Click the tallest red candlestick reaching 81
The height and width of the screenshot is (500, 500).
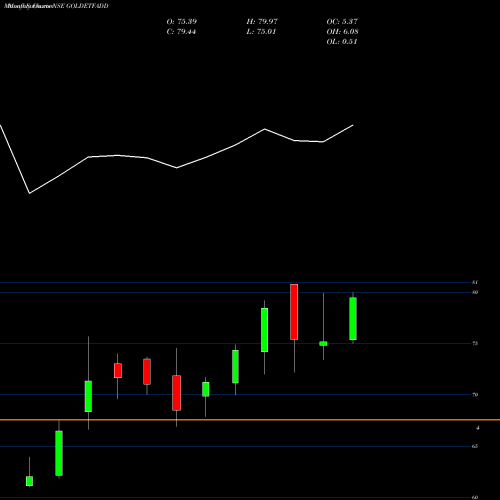pos(294,312)
